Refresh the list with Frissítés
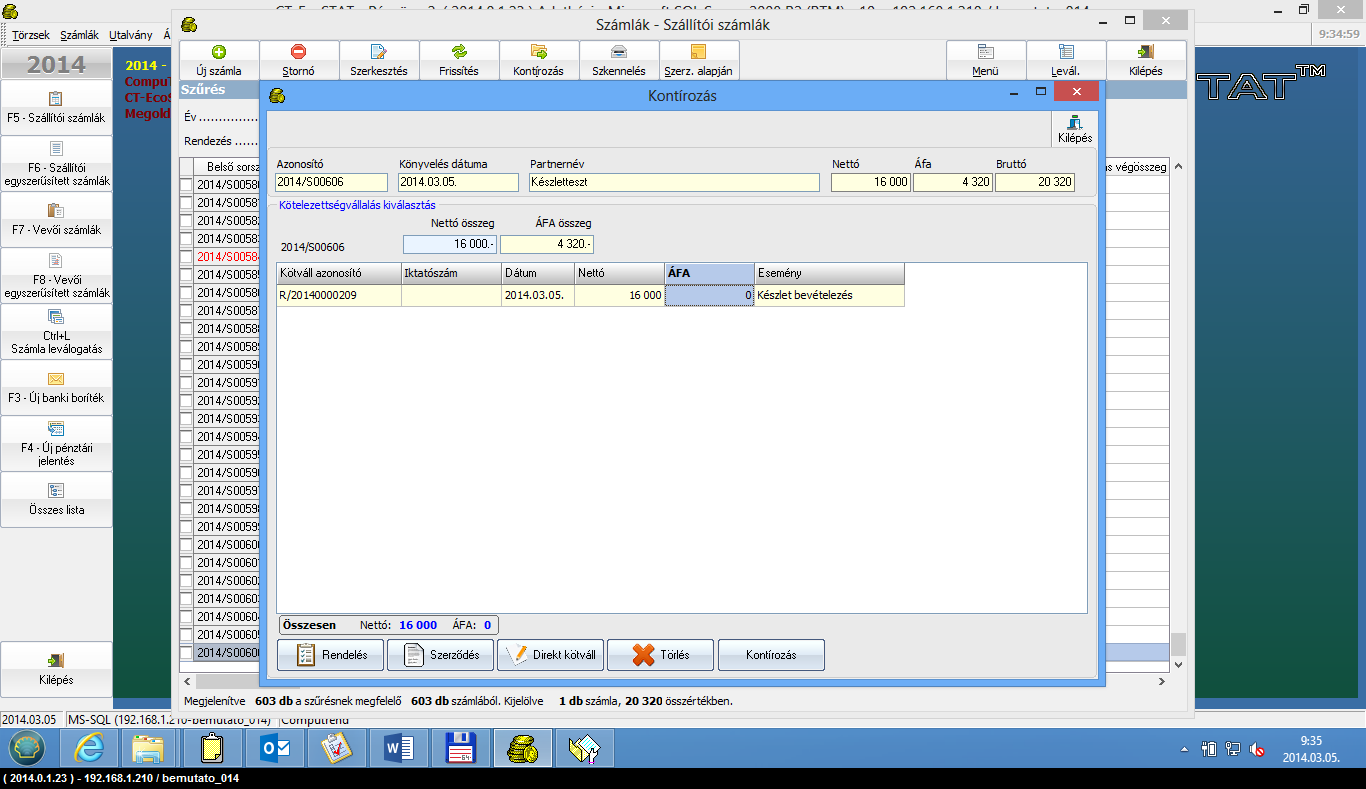 point(459,60)
